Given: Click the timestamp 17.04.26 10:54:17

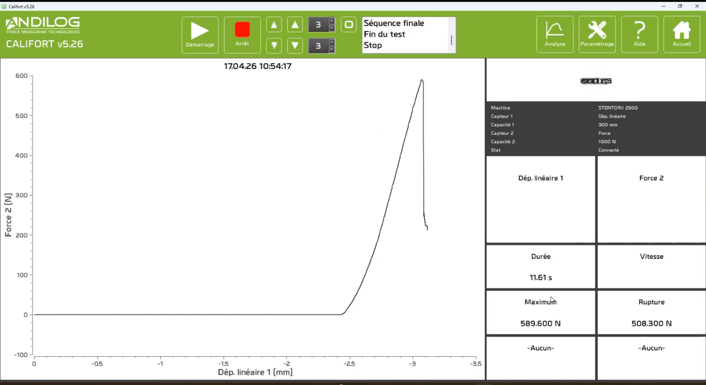Looking at the screenshot, I should pyautogui.click(x=258, y=66).
